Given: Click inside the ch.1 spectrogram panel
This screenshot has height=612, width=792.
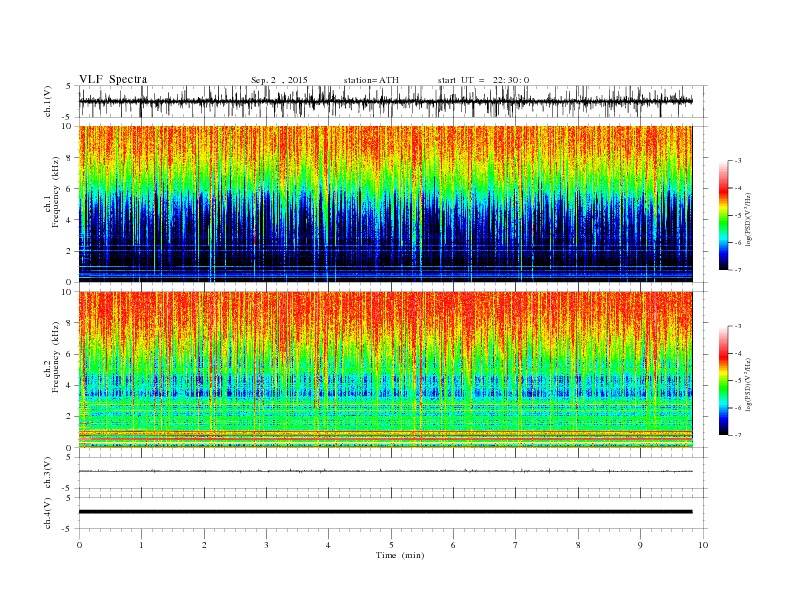Looking at the screenshot, I should 385,204.
